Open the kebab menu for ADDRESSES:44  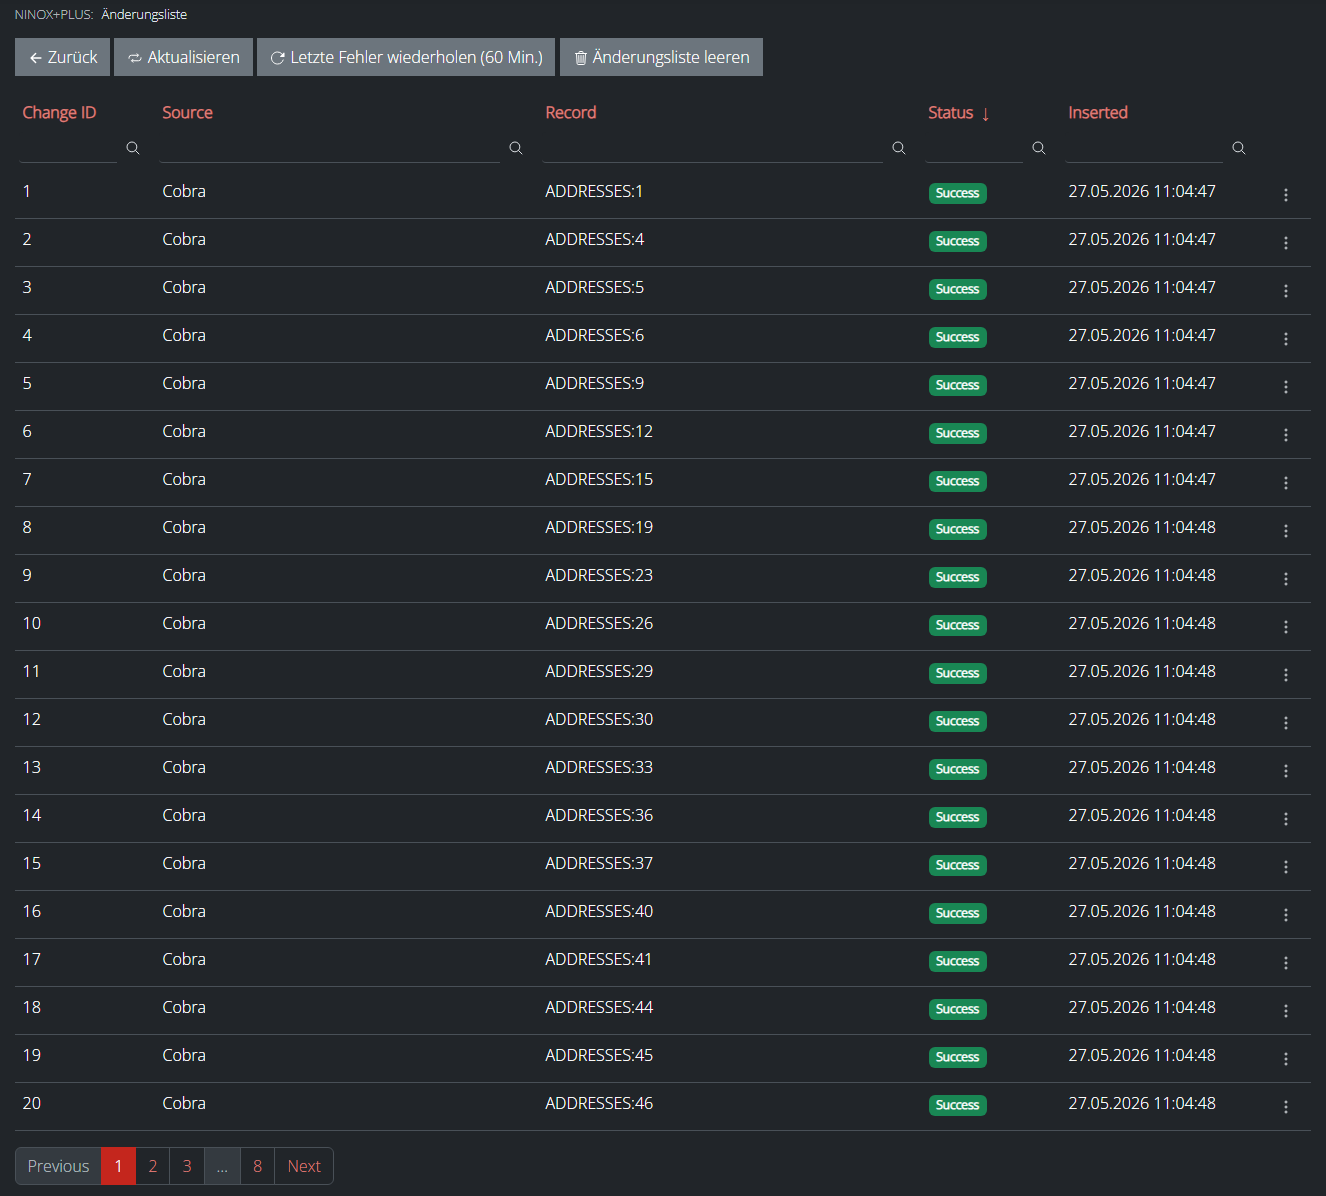click(x=1286, y=1011)
